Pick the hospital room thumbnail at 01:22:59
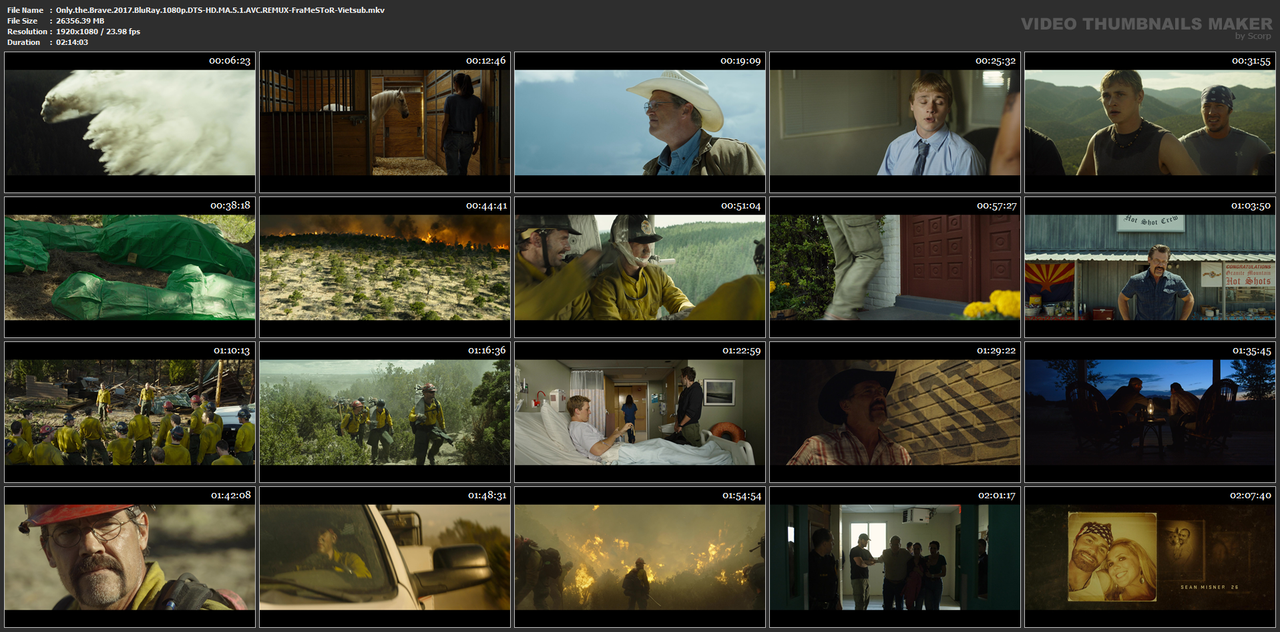1280x632 pixels. pos(640,412)
